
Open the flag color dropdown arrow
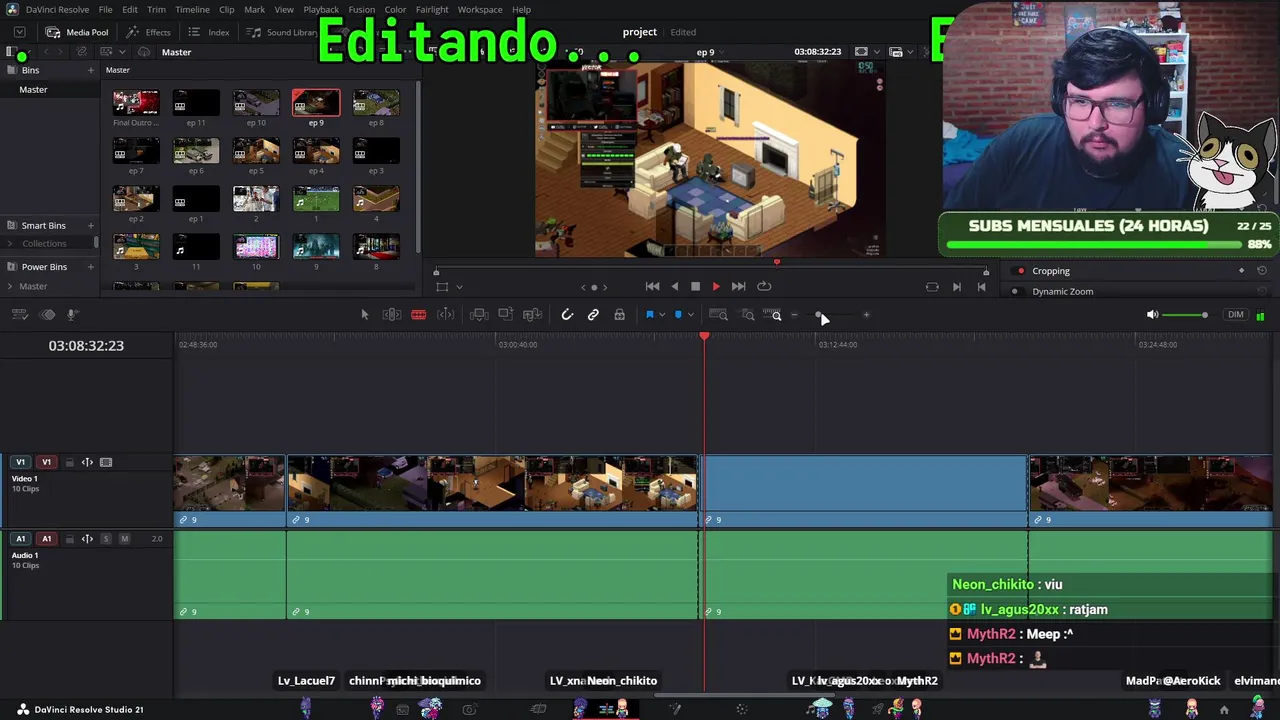661,316
